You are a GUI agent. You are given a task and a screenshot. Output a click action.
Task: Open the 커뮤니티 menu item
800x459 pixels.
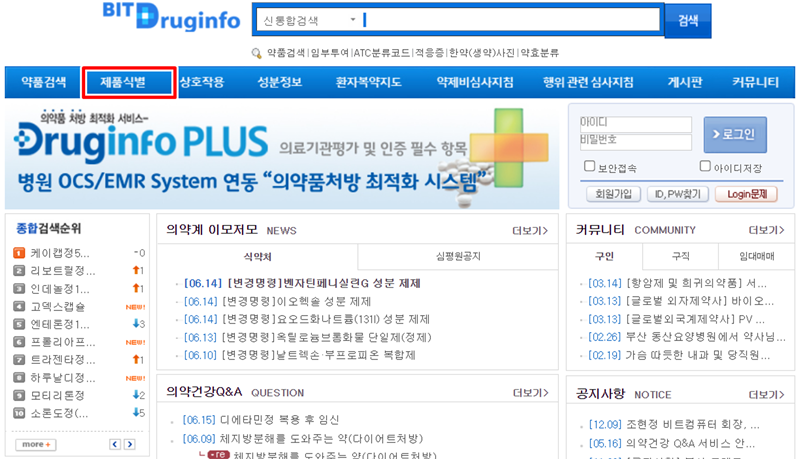(x=756, y=82)
